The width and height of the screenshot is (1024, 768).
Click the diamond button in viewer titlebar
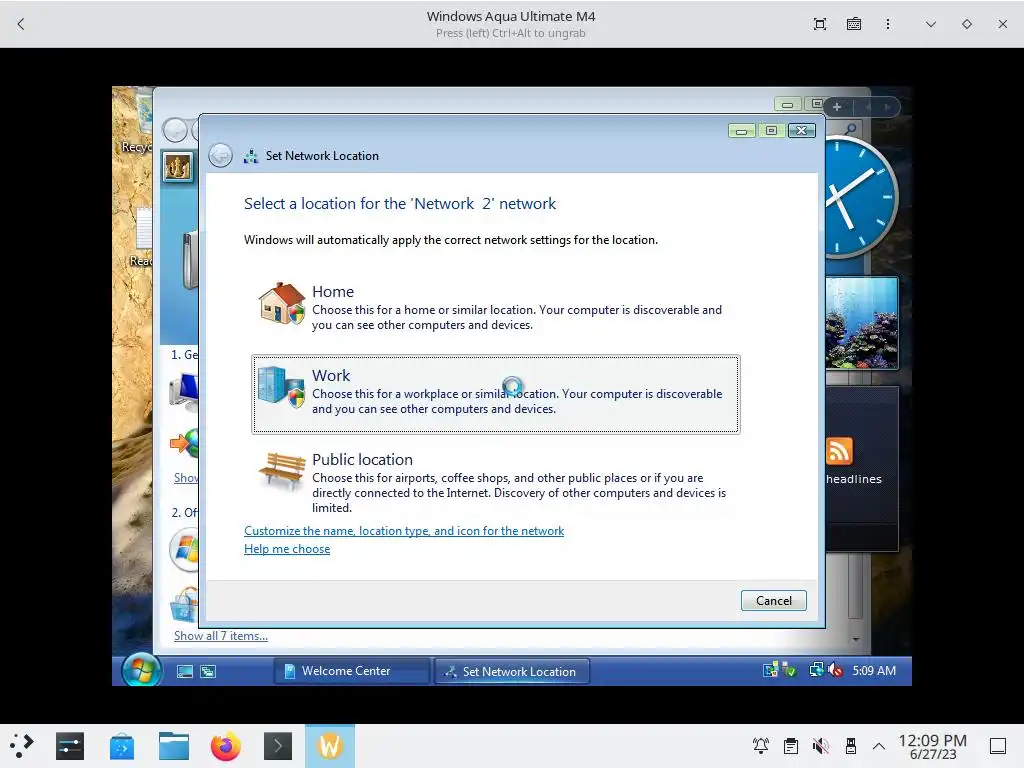[x=967, y=24]
